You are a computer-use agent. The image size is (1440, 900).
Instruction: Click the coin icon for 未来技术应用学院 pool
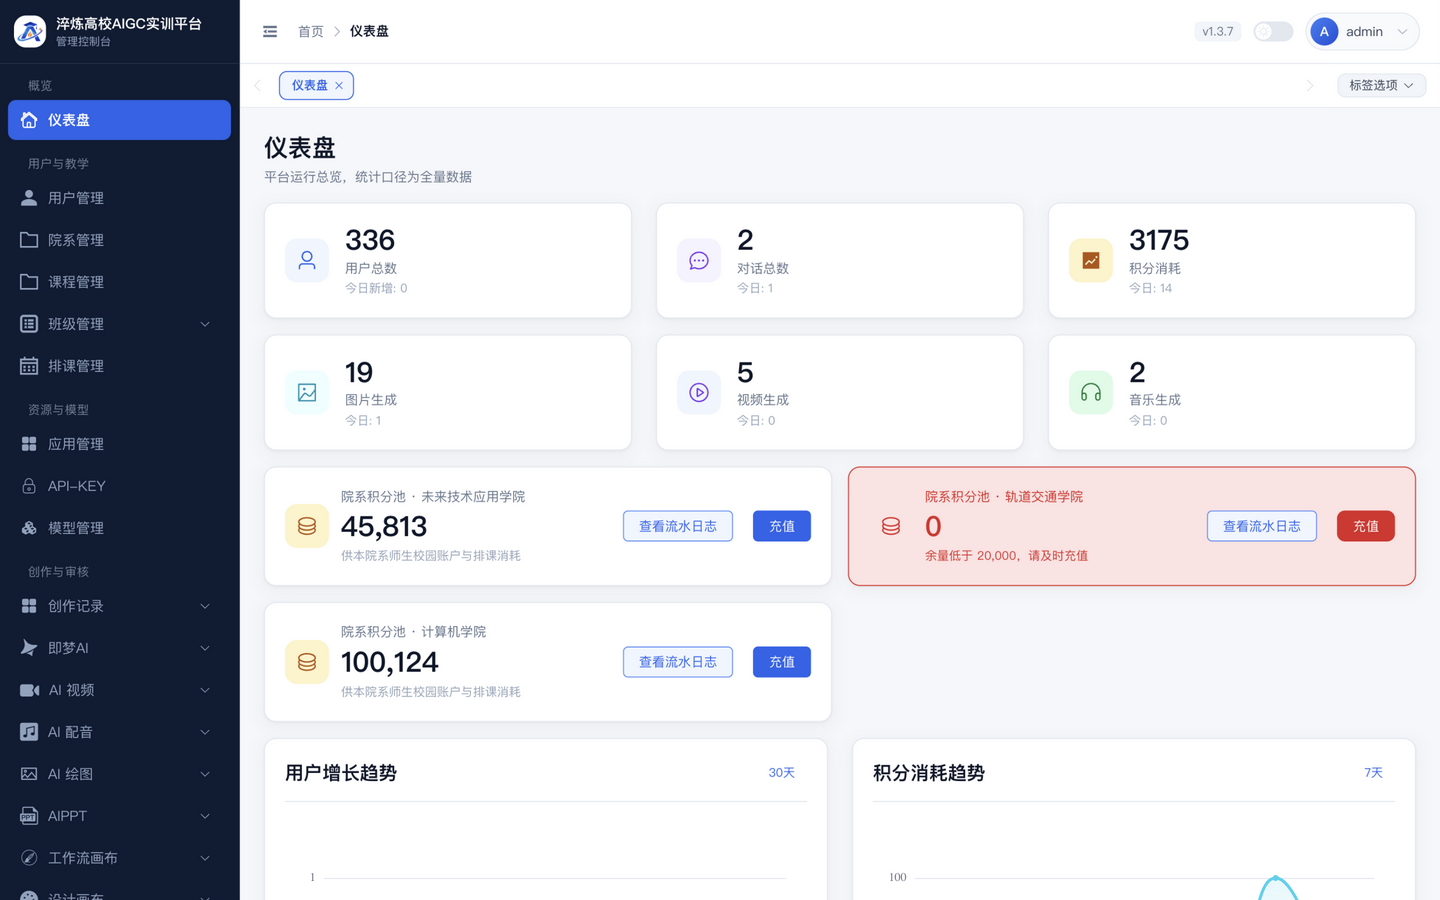click(x=307, y=526)
